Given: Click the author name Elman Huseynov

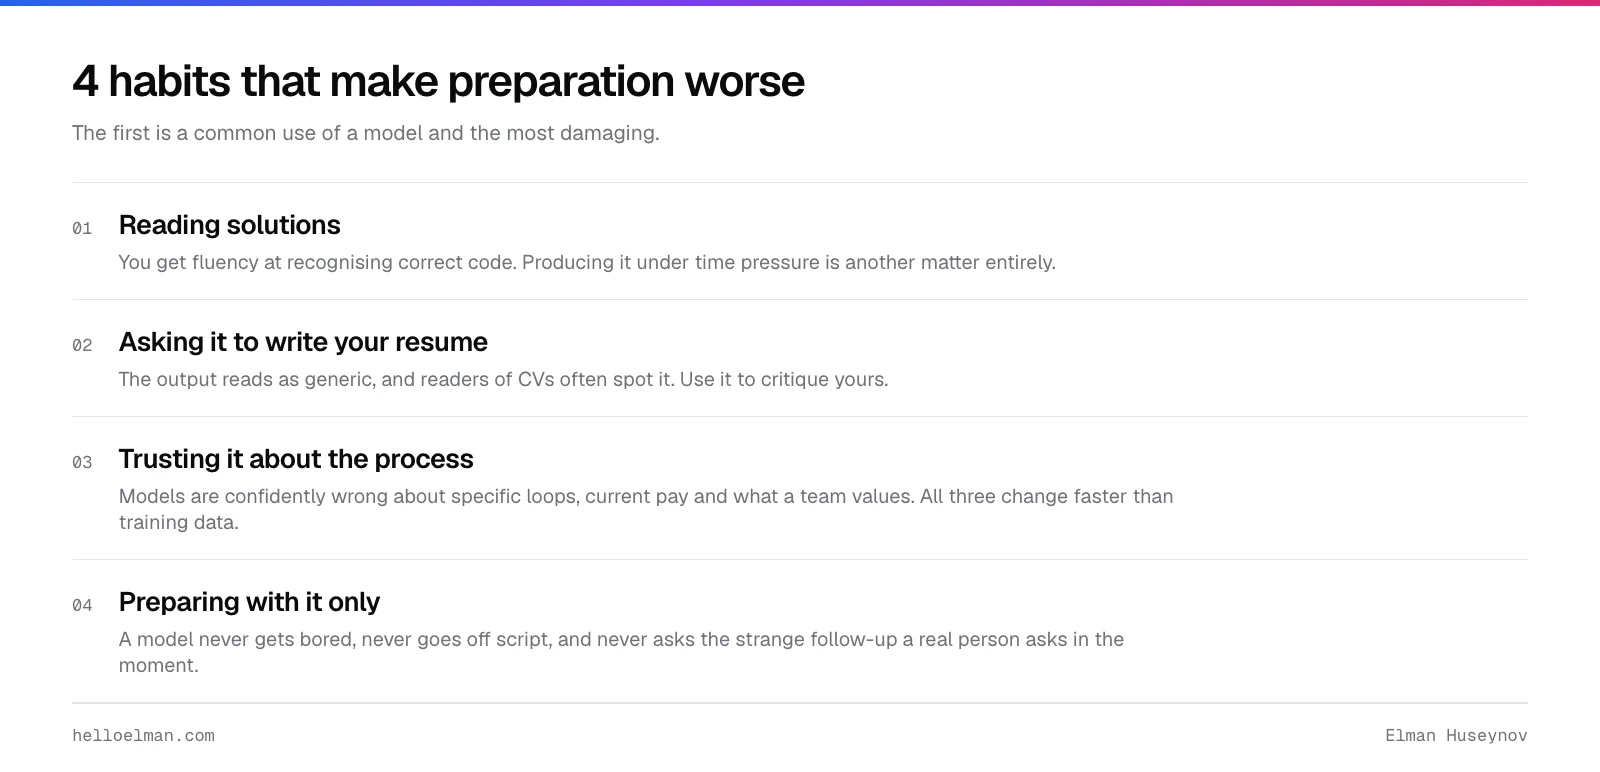Looking at the screenshot, I should pos(1456,736).
